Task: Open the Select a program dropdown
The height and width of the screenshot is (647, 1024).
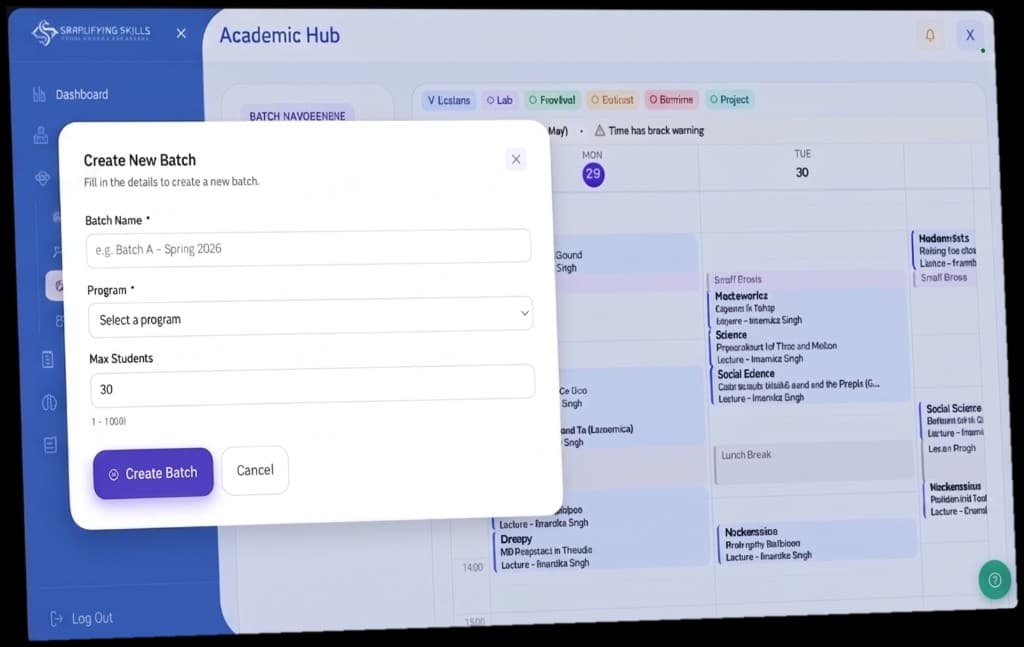Action: pos(310,317)
